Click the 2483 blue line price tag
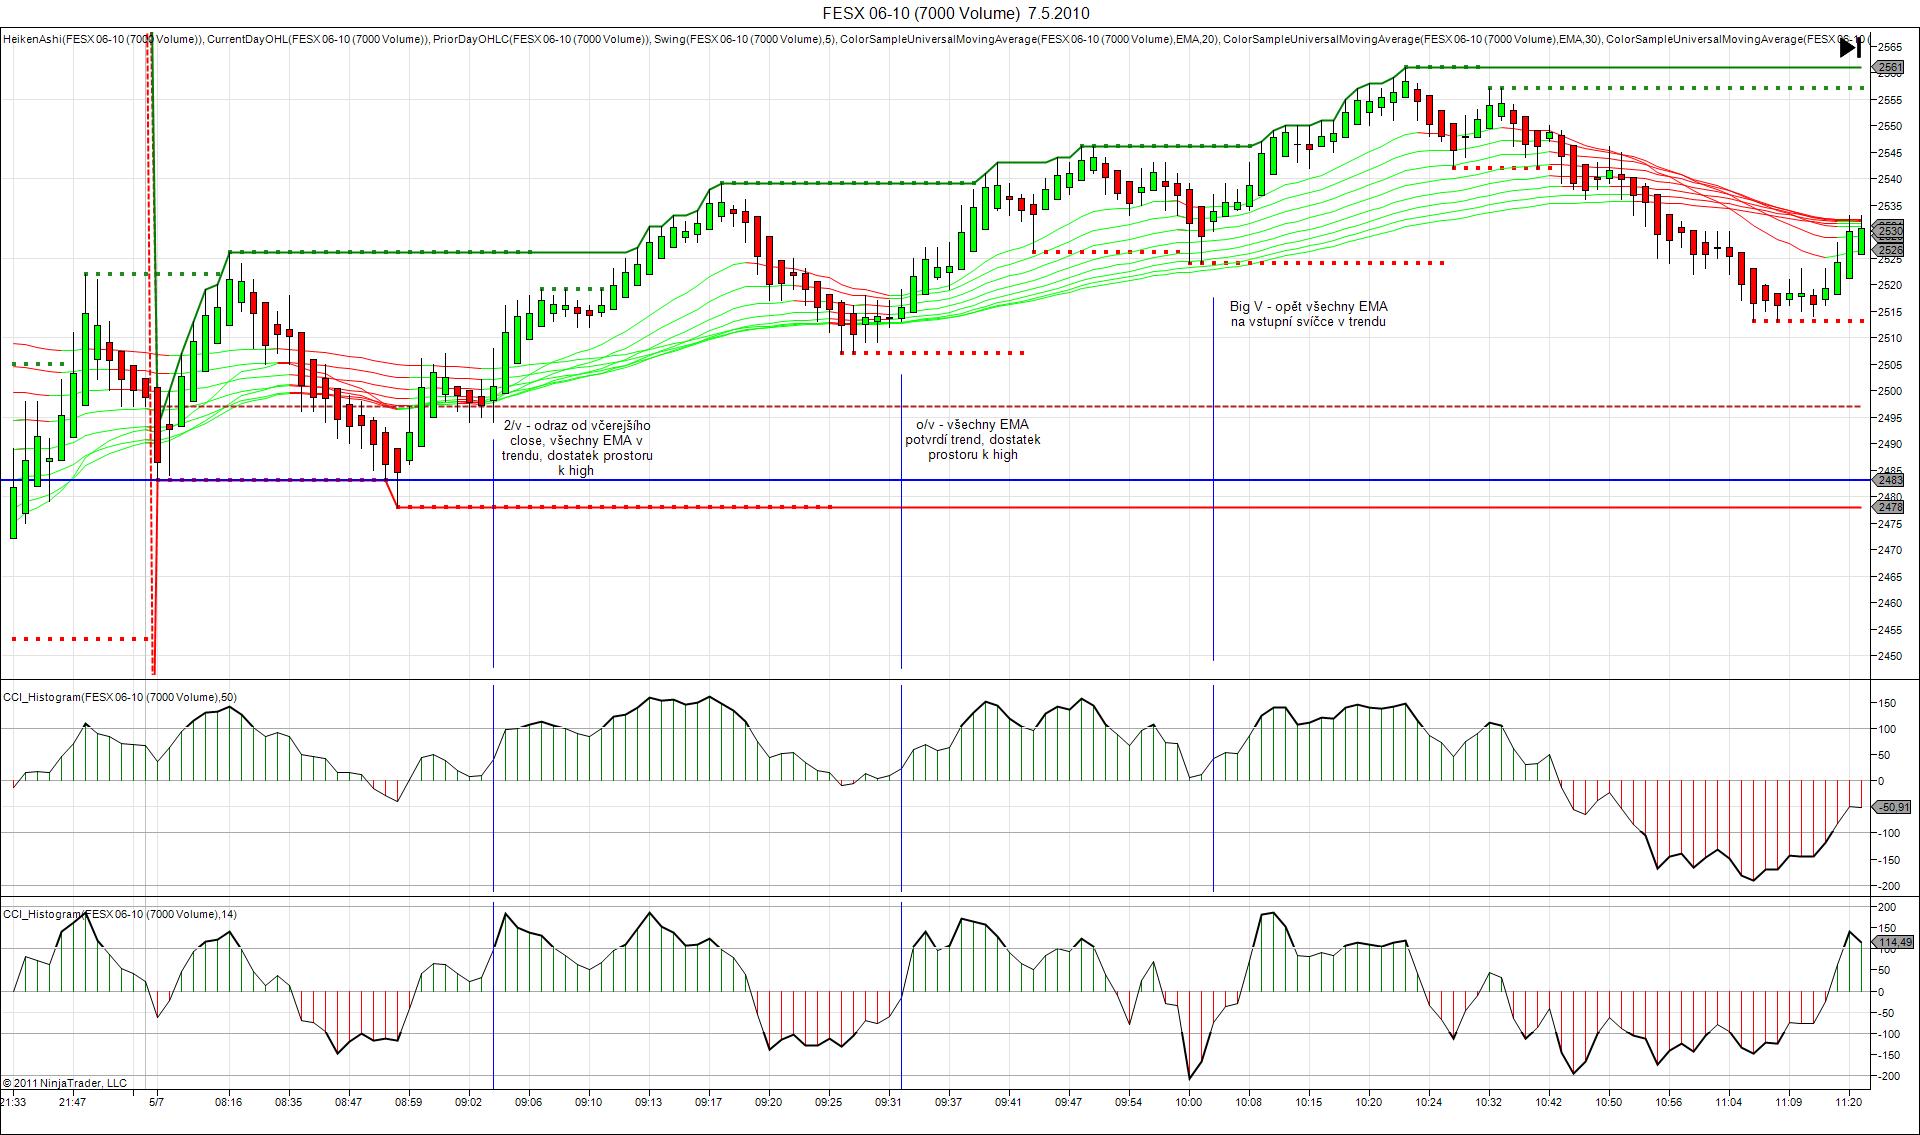Screen dimensions: 1920x1135 (x=1890, y=480)
